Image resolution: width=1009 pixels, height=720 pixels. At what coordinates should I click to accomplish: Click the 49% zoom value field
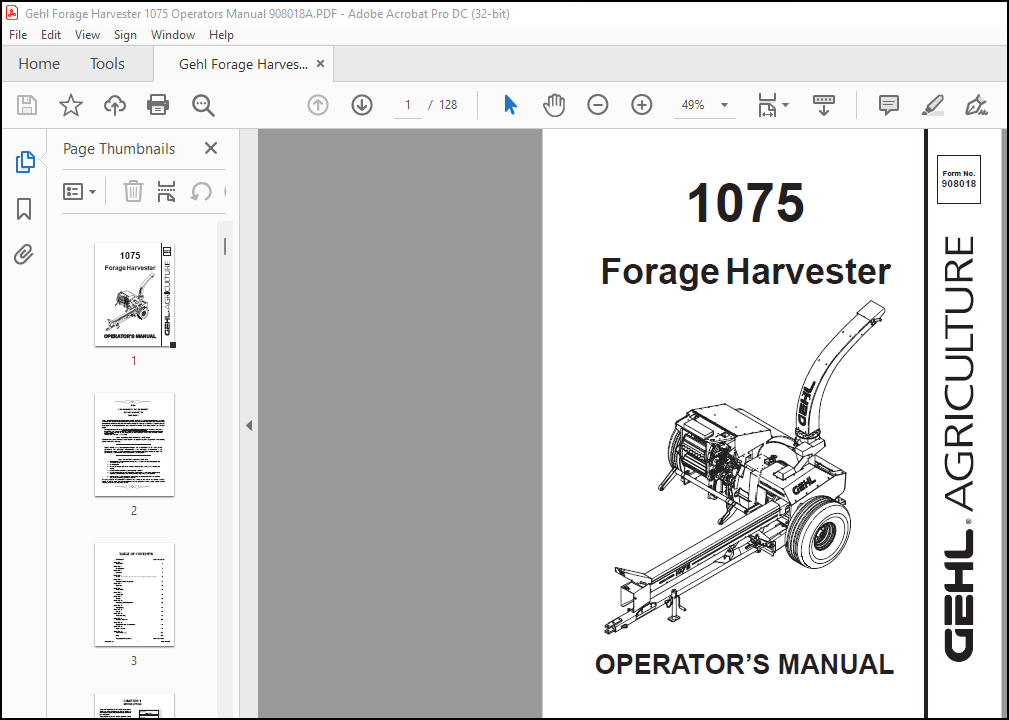[694, 105]
